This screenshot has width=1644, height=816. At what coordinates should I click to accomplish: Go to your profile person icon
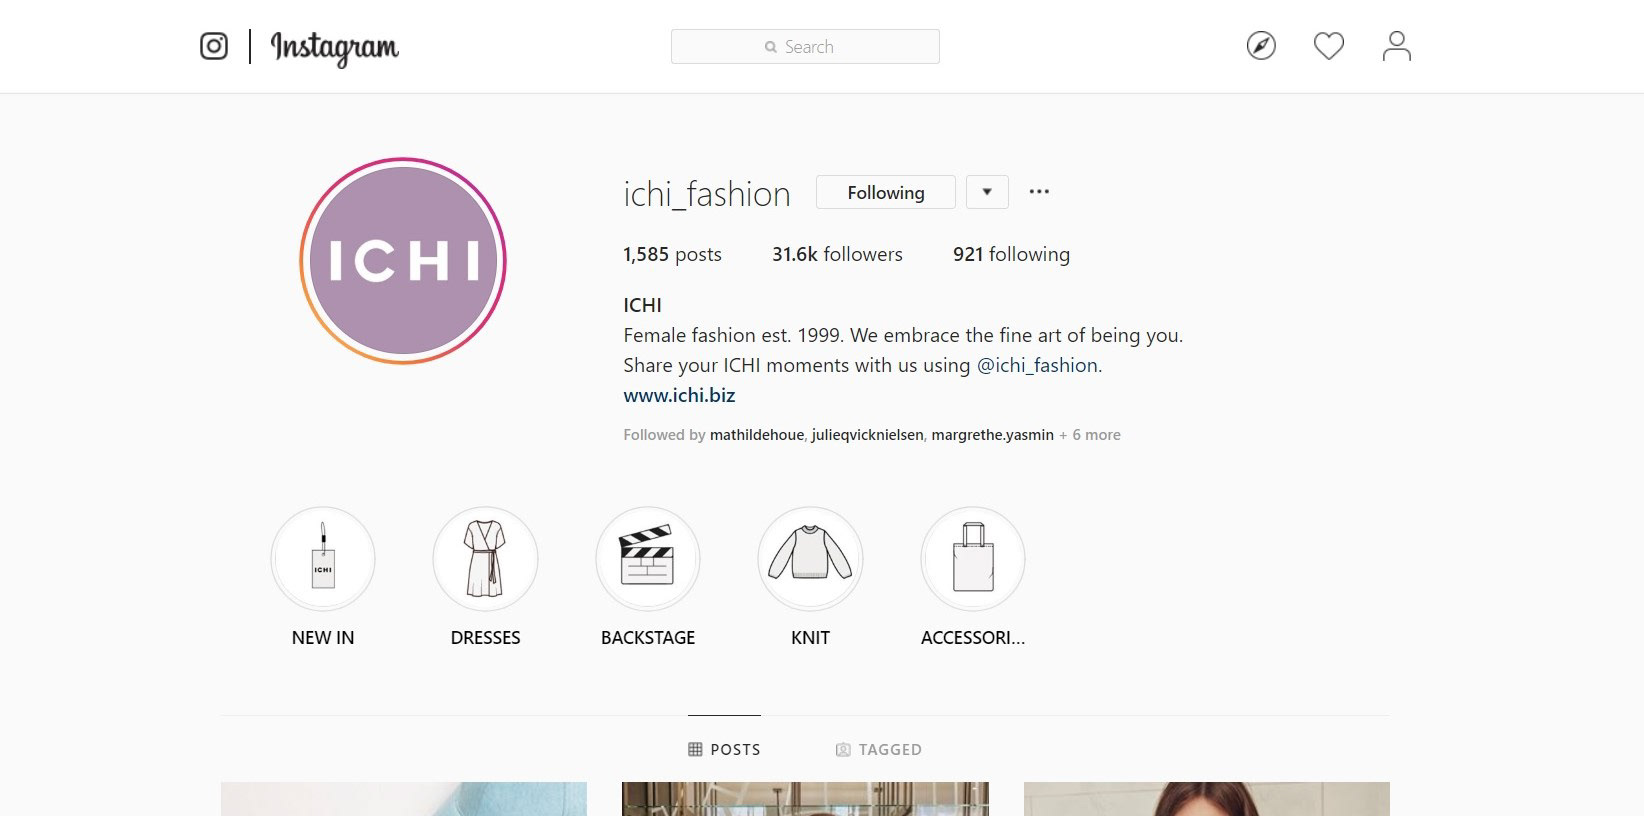click(x=1397, y=46)
